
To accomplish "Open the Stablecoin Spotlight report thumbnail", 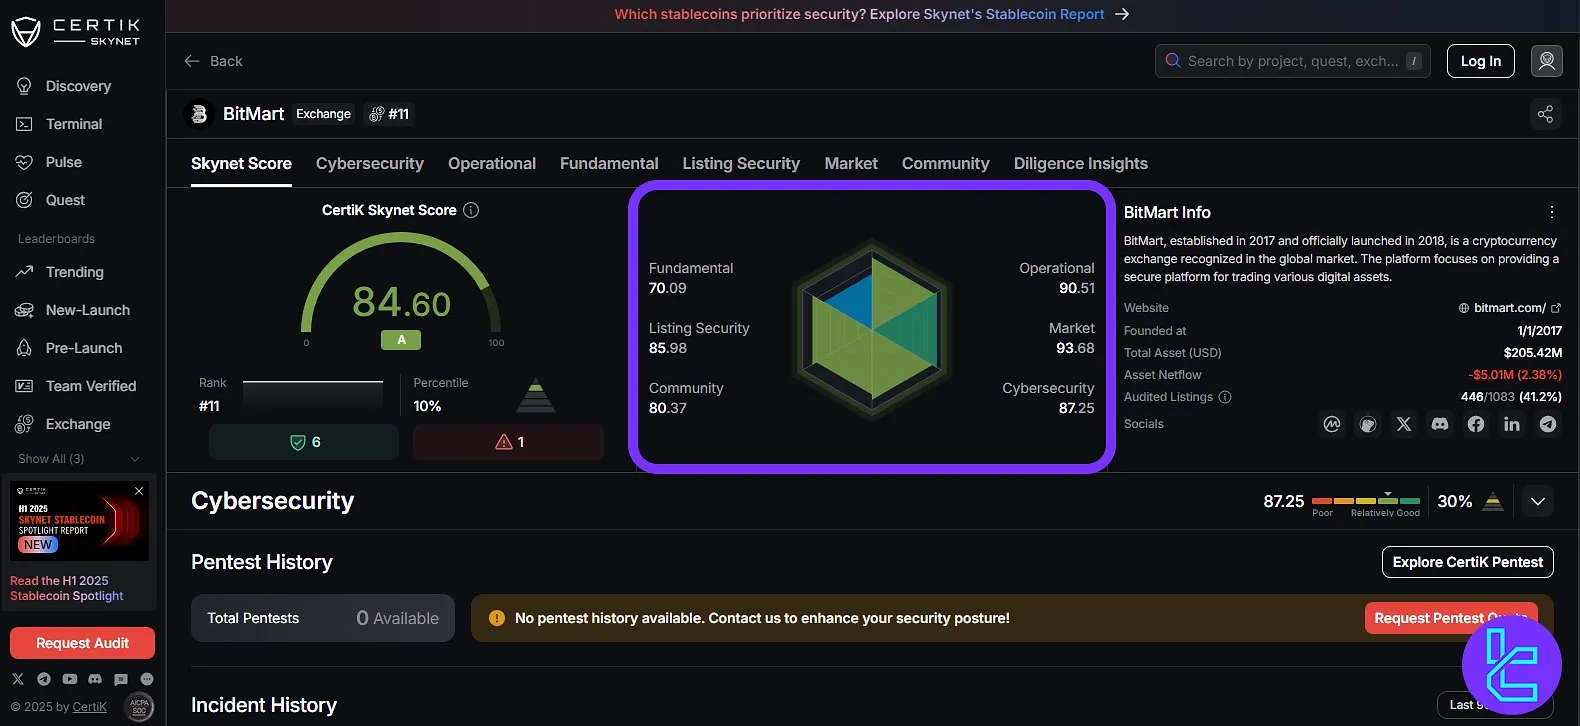I will point(80,521).
